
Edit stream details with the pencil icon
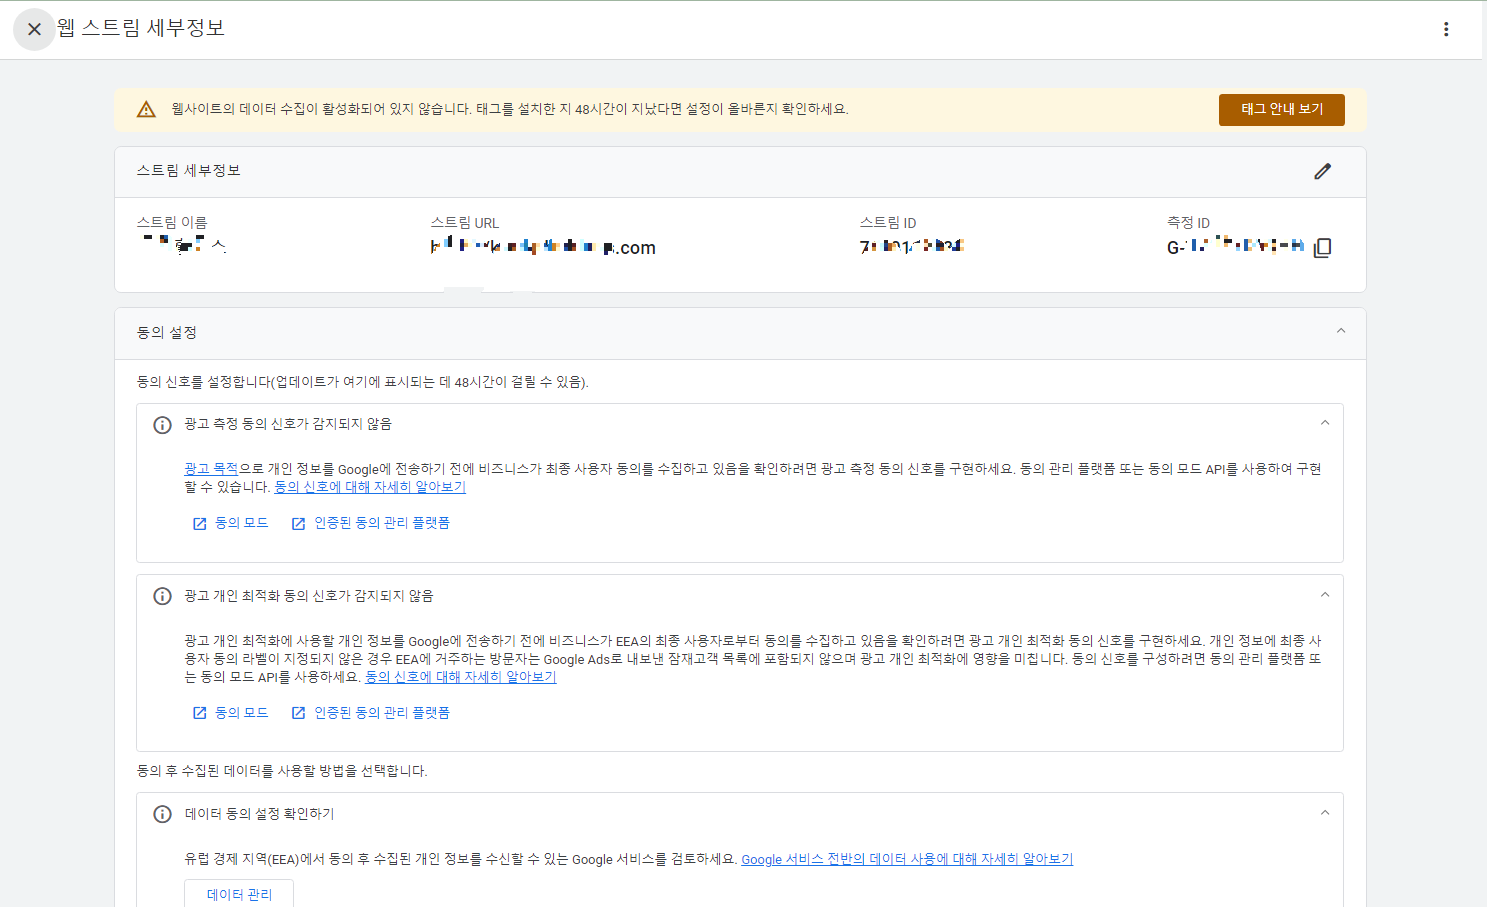point(1322,171)
